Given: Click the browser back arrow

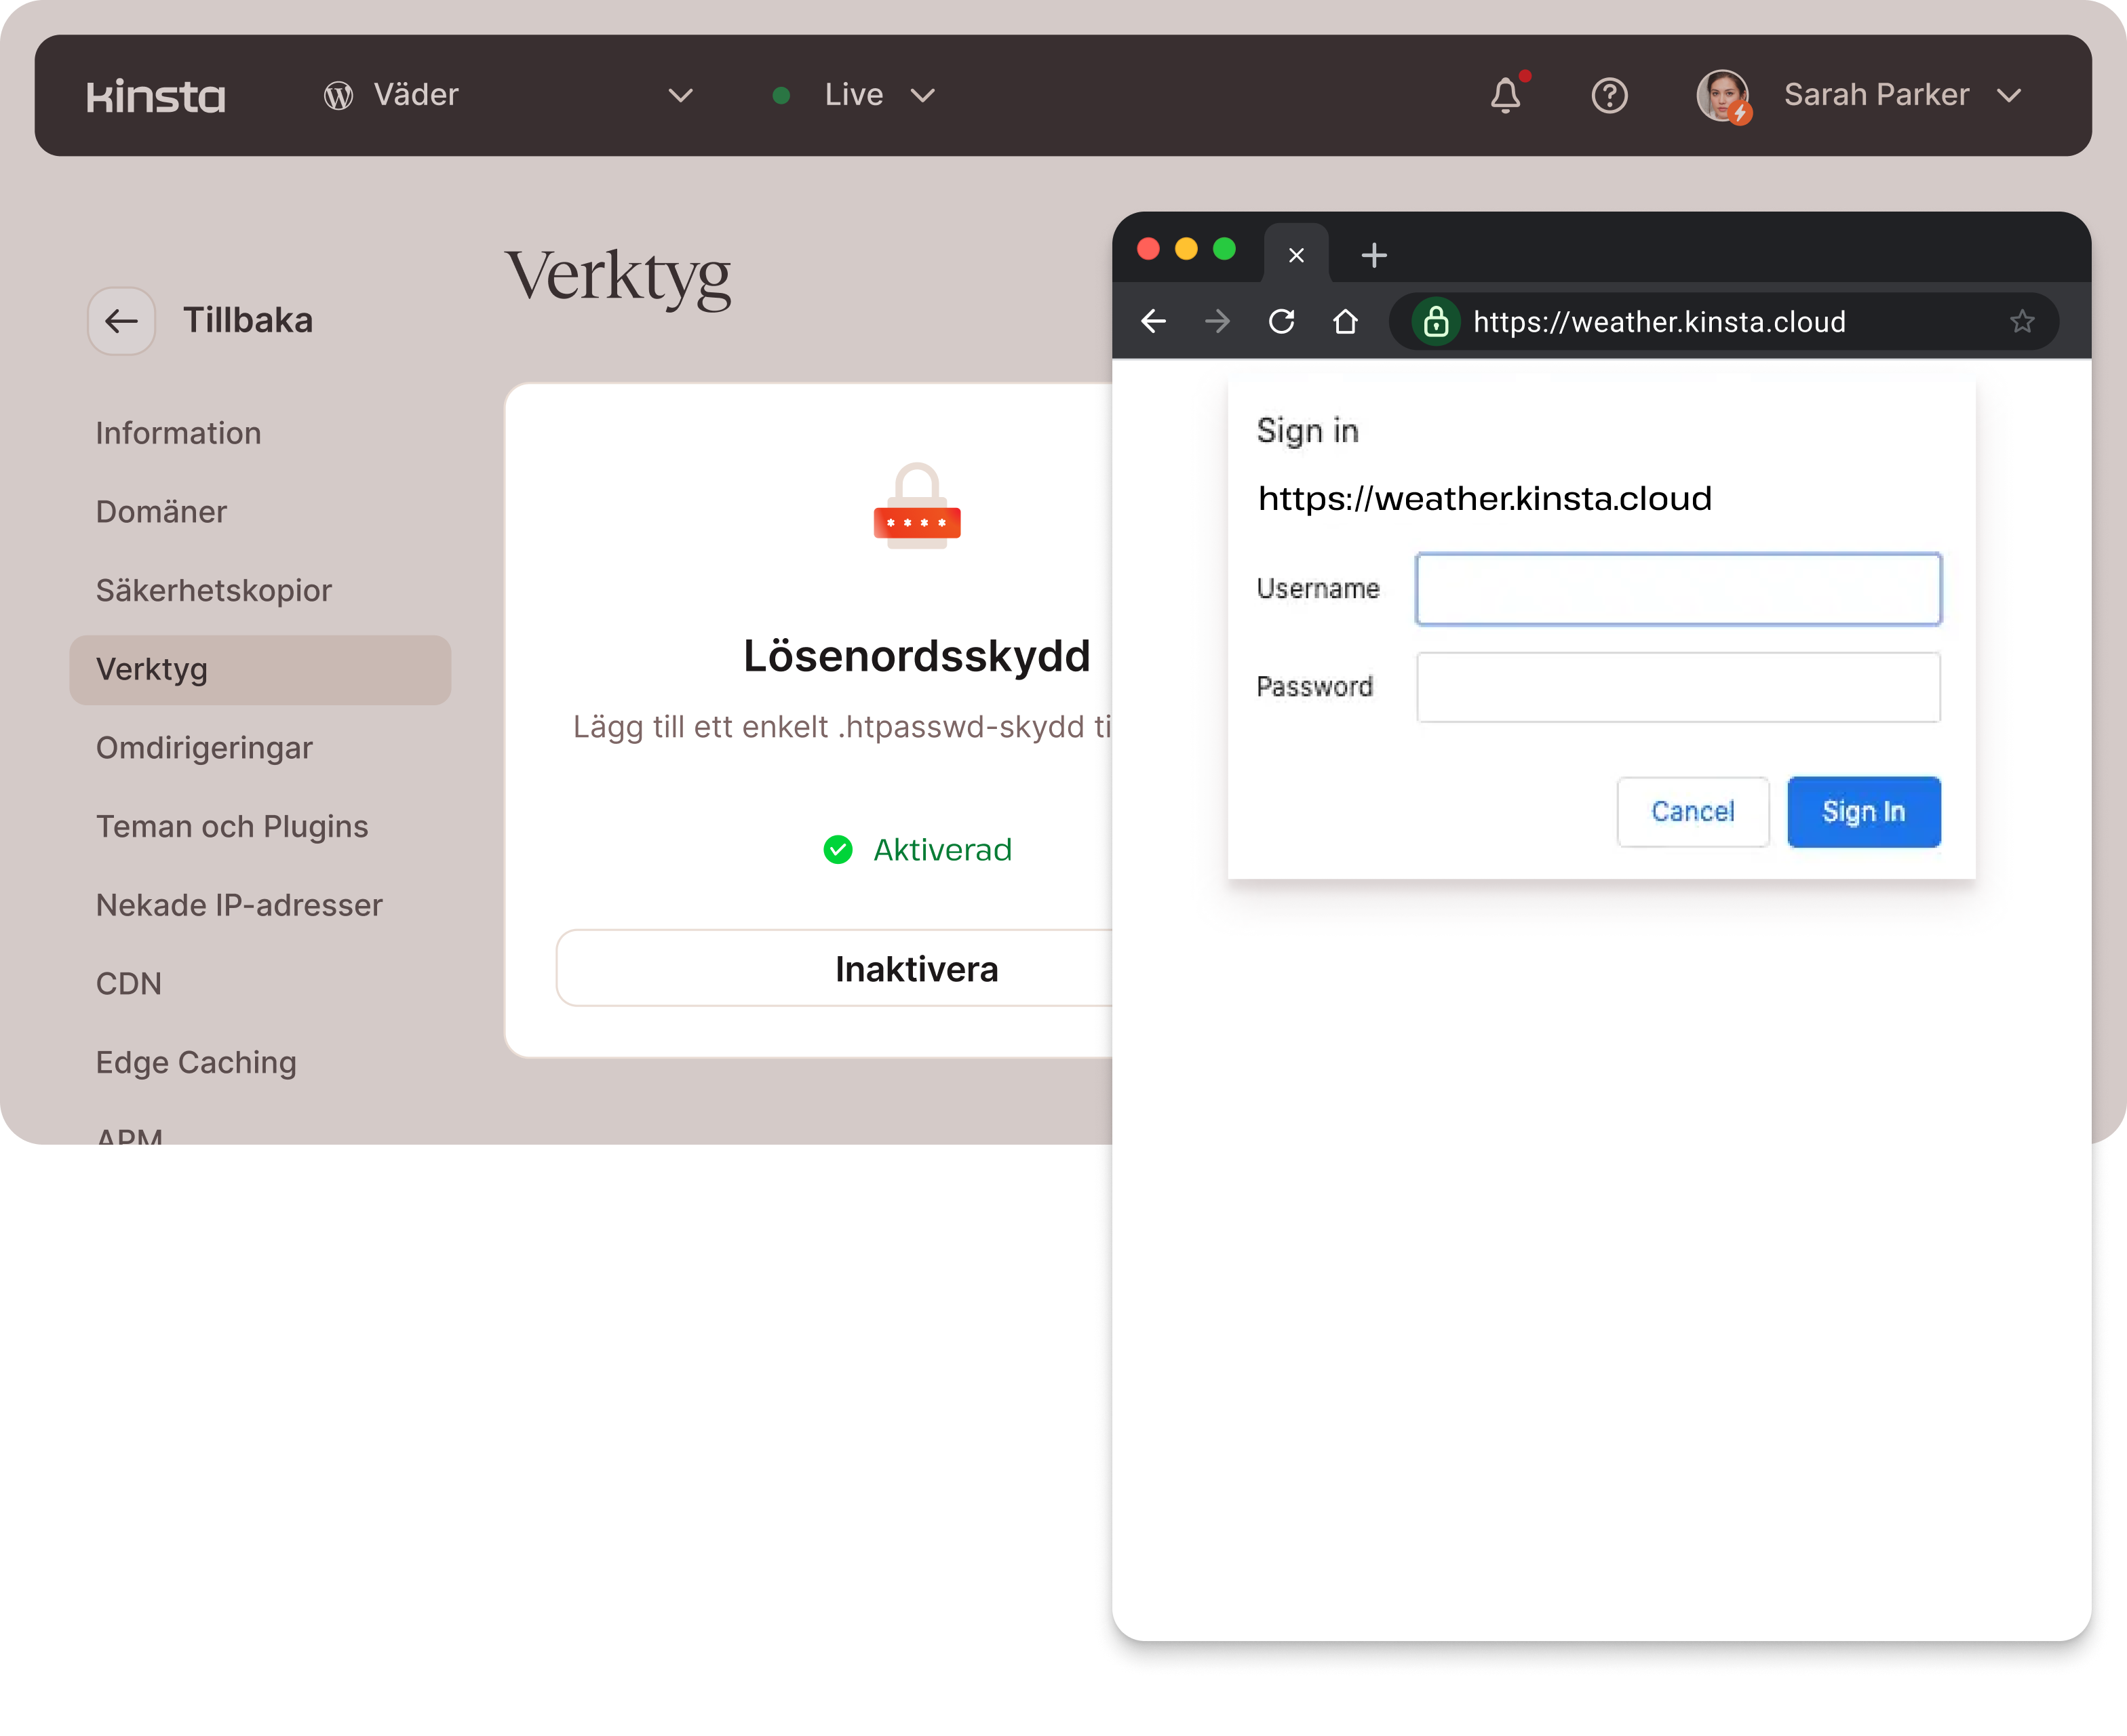Looking at the screenshot, I should [1154, 322].
